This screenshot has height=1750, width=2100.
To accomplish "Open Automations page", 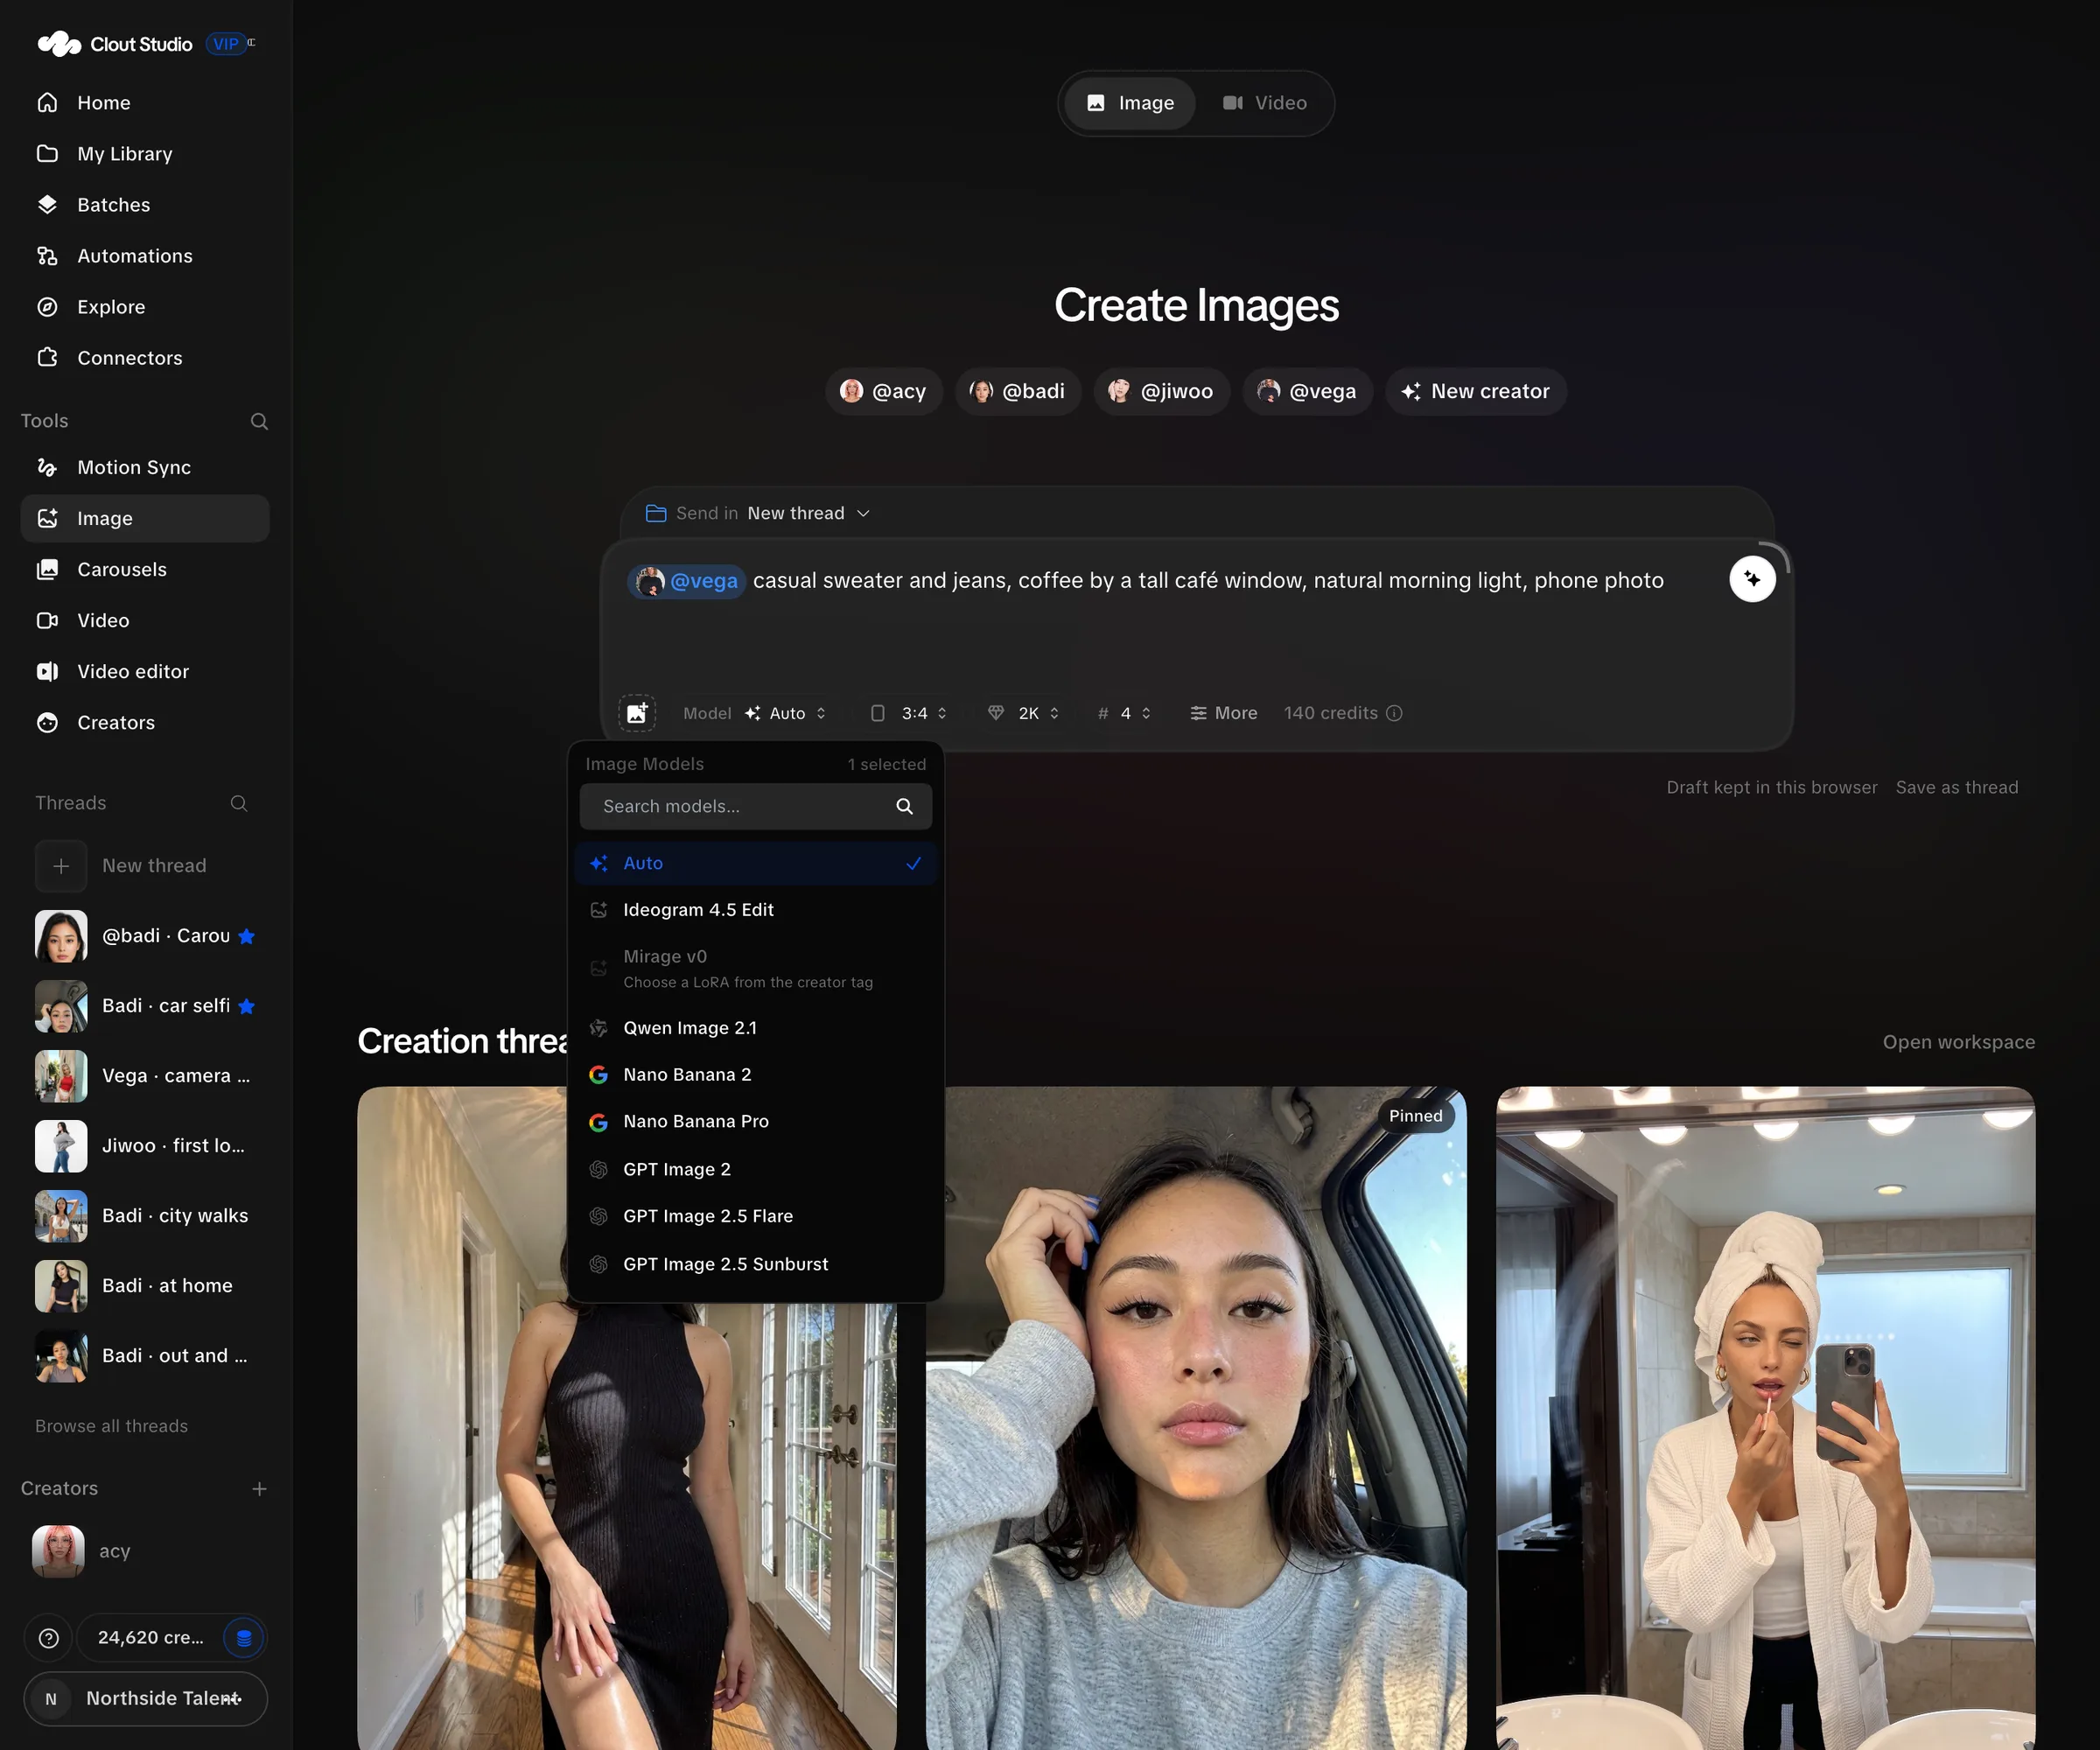I will pyautogui.click(x=145, y=256).
